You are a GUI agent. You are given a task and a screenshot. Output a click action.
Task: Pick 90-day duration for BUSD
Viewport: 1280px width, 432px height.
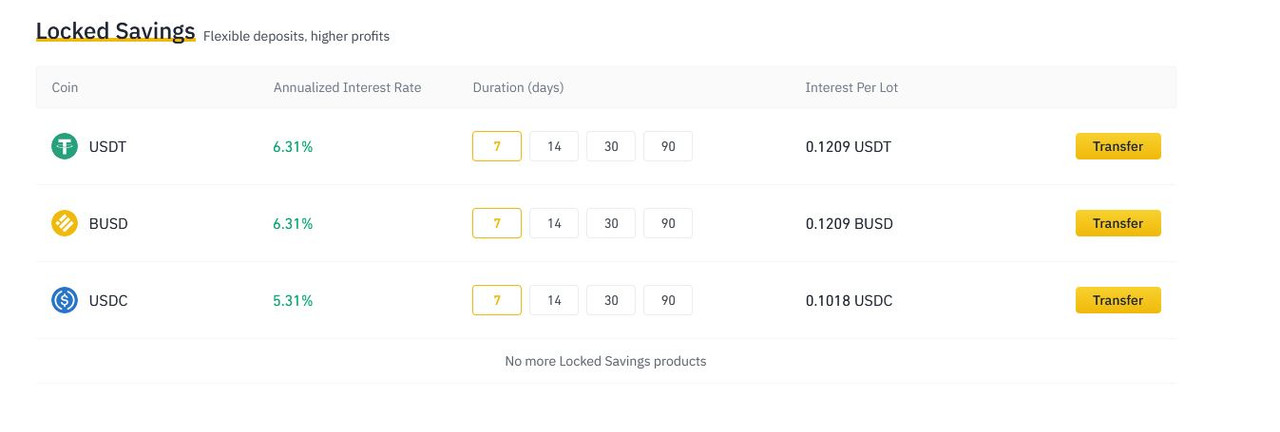(x=668, y=224)
